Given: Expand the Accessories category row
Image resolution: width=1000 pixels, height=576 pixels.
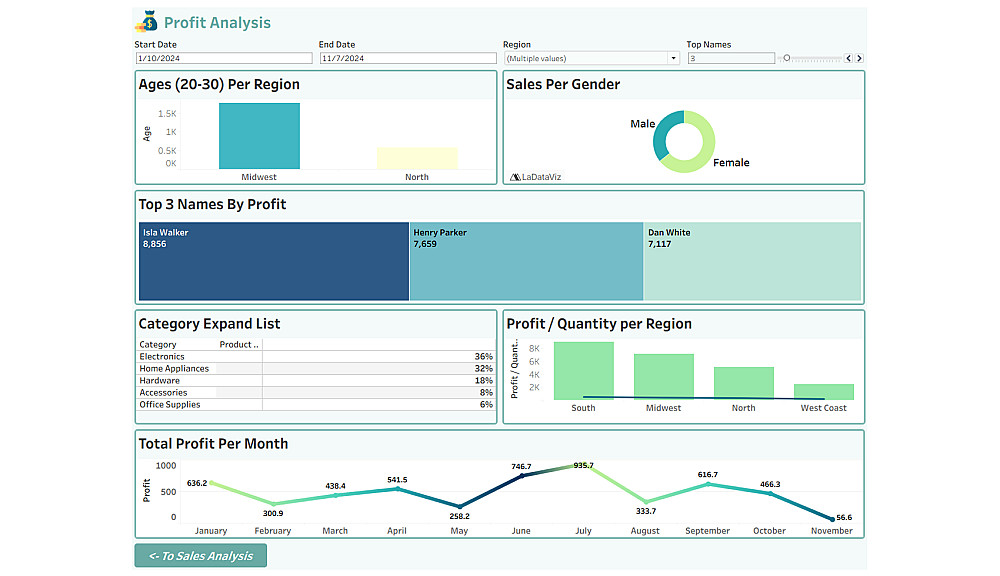Looking at the screenshot, I should click(163, 393).
